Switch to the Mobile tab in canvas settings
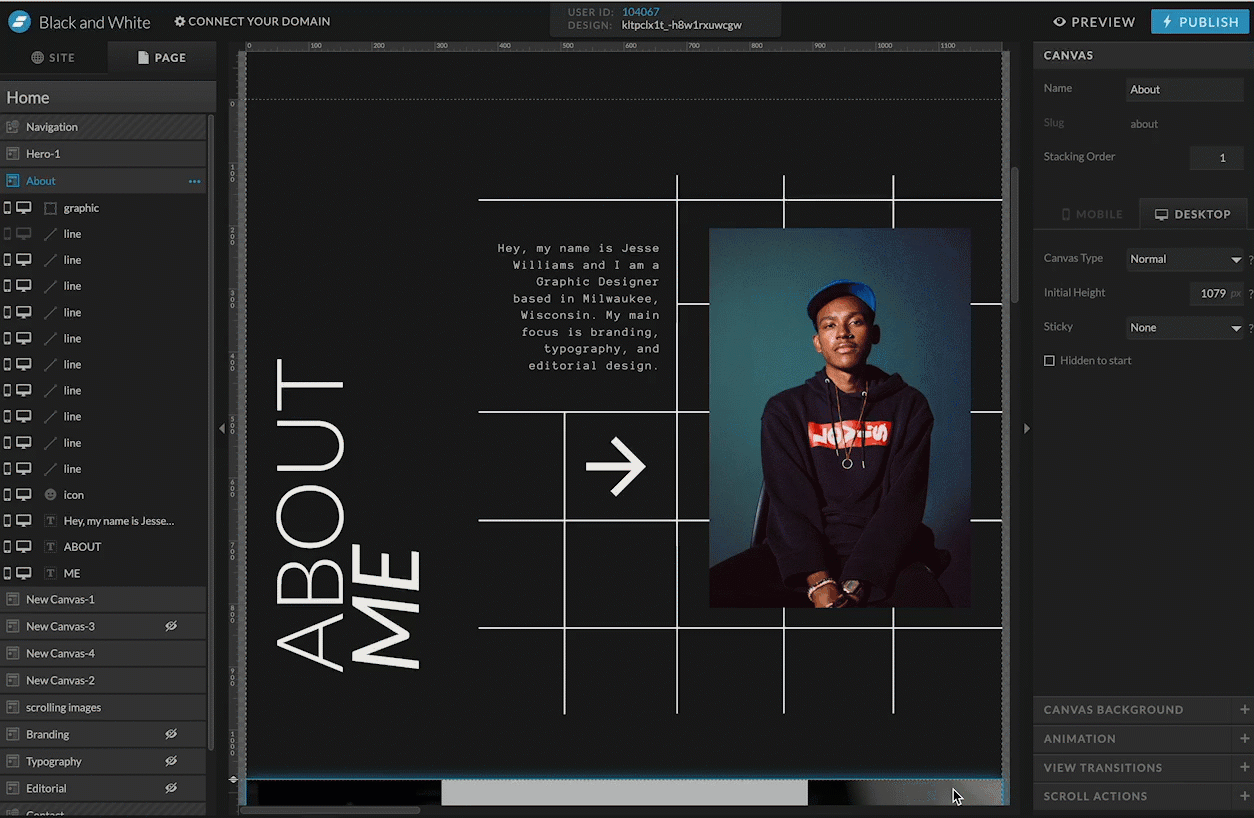Image resolution: width=1254 pixels, height=818 pixels. click(1091, 214)
